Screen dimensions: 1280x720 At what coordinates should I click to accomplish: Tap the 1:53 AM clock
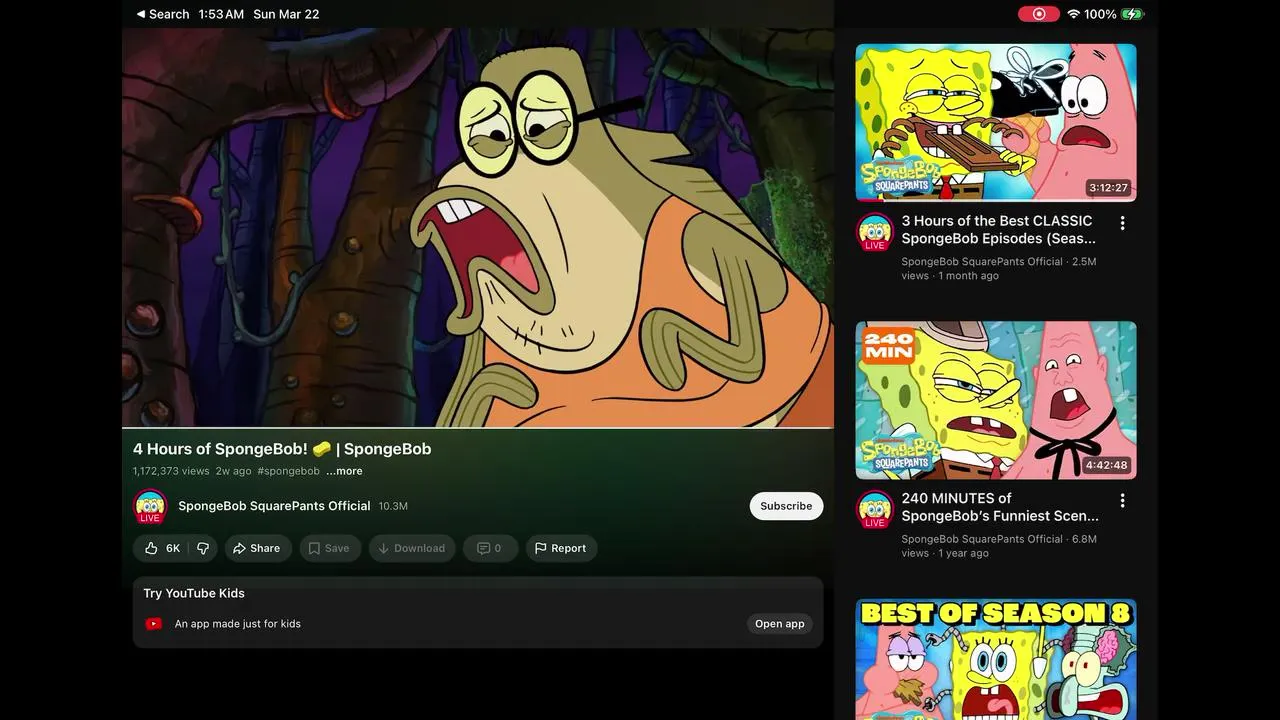pos(221,14)
